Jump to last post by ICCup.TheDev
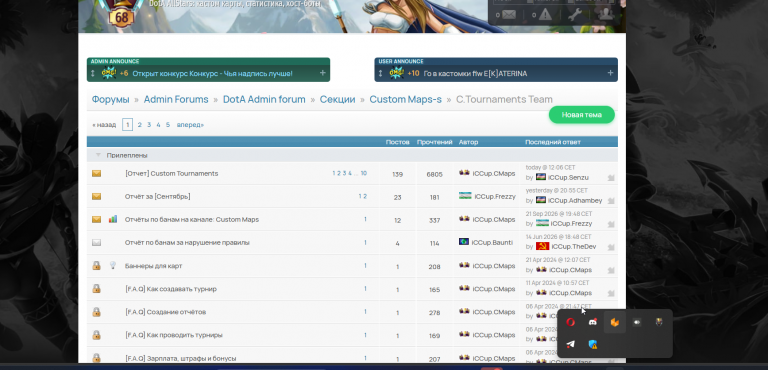Image resolution: width=768 pixels, height=370 pixels. coord(611,247)
